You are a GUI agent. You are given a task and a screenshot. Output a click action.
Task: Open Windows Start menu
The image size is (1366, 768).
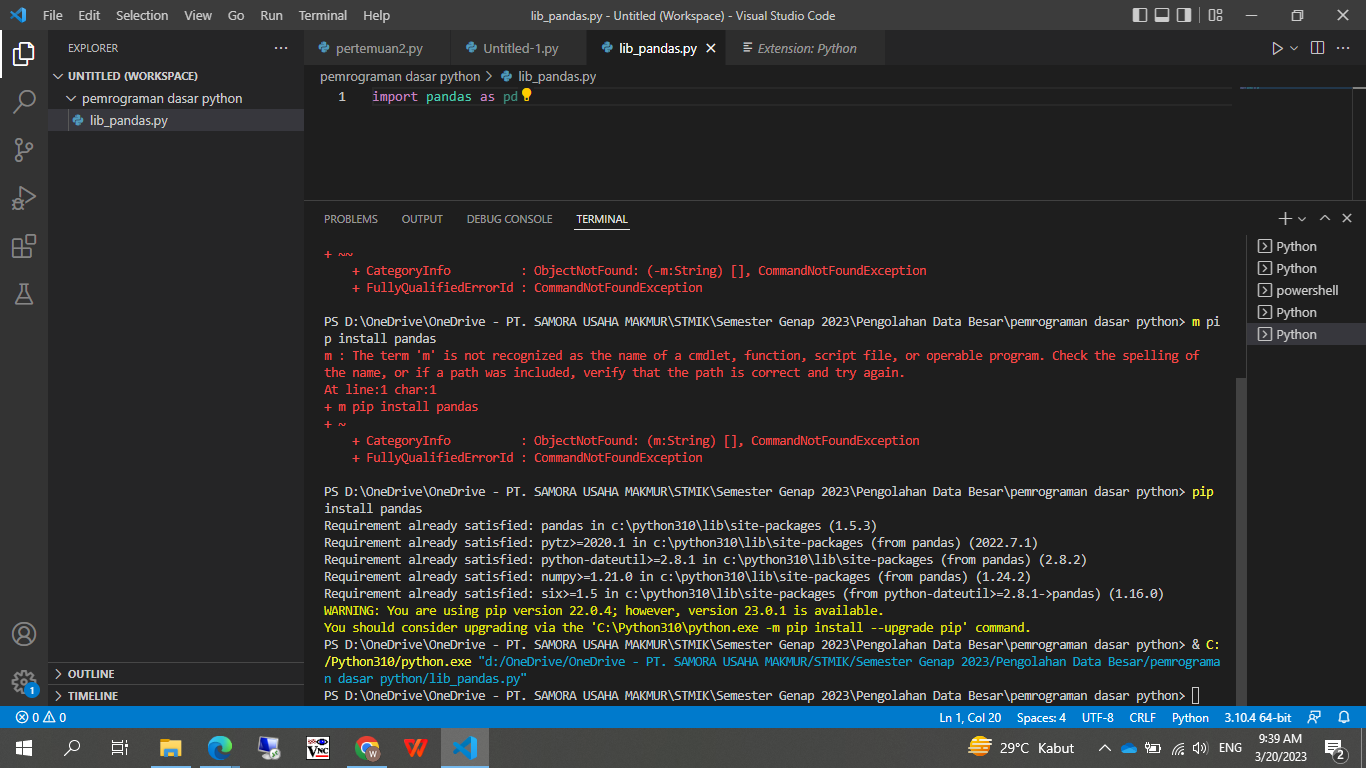24,747
